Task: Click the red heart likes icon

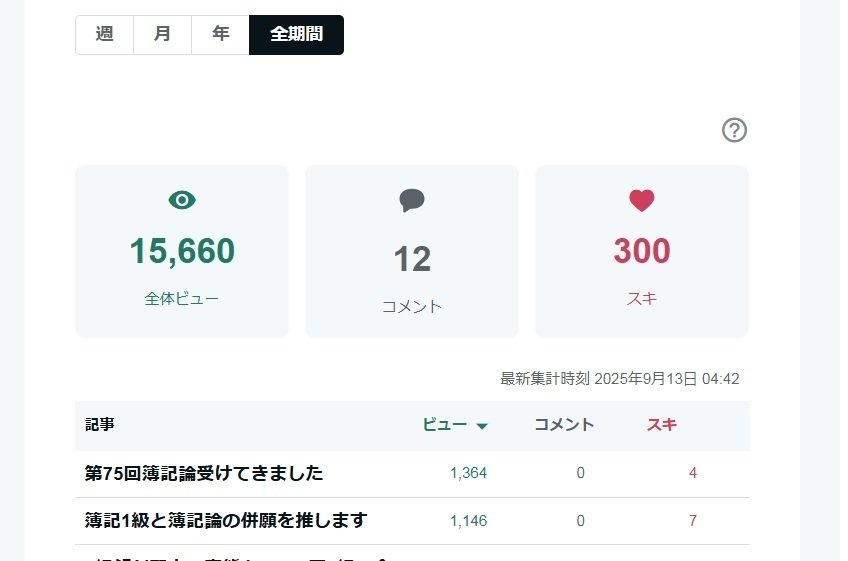Action: 641,201
